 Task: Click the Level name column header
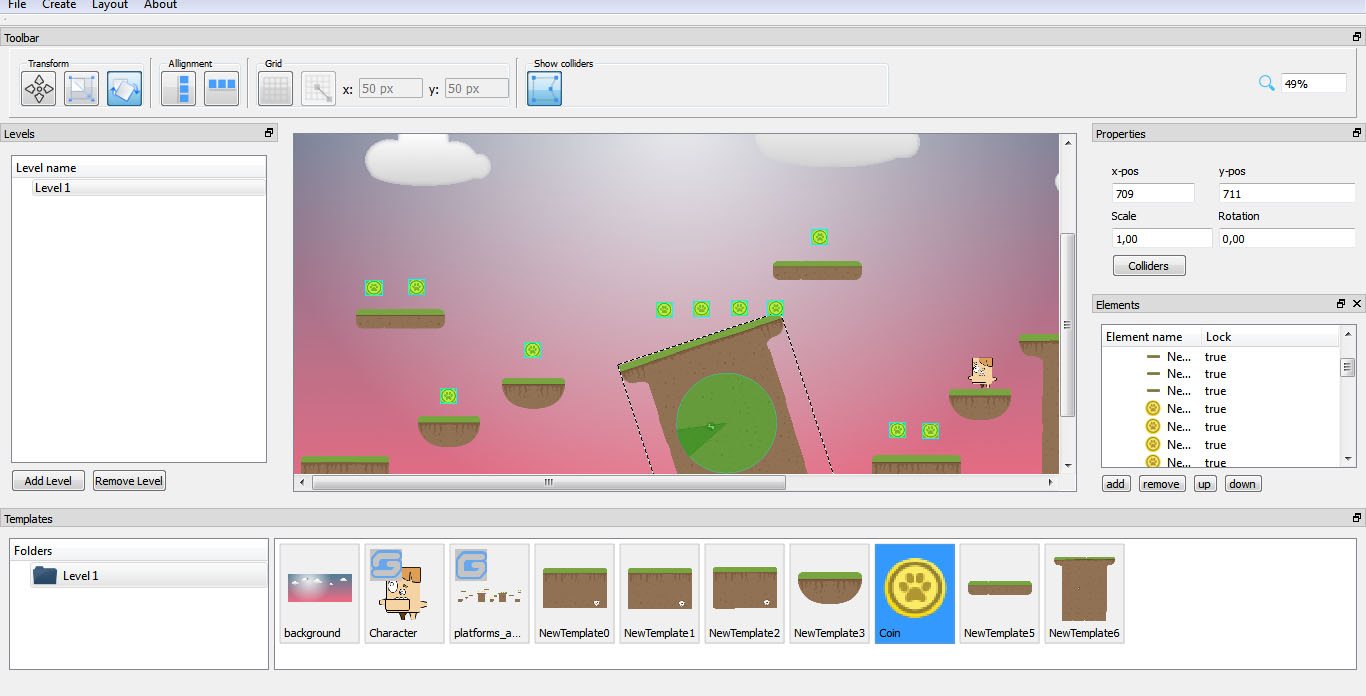139,168
